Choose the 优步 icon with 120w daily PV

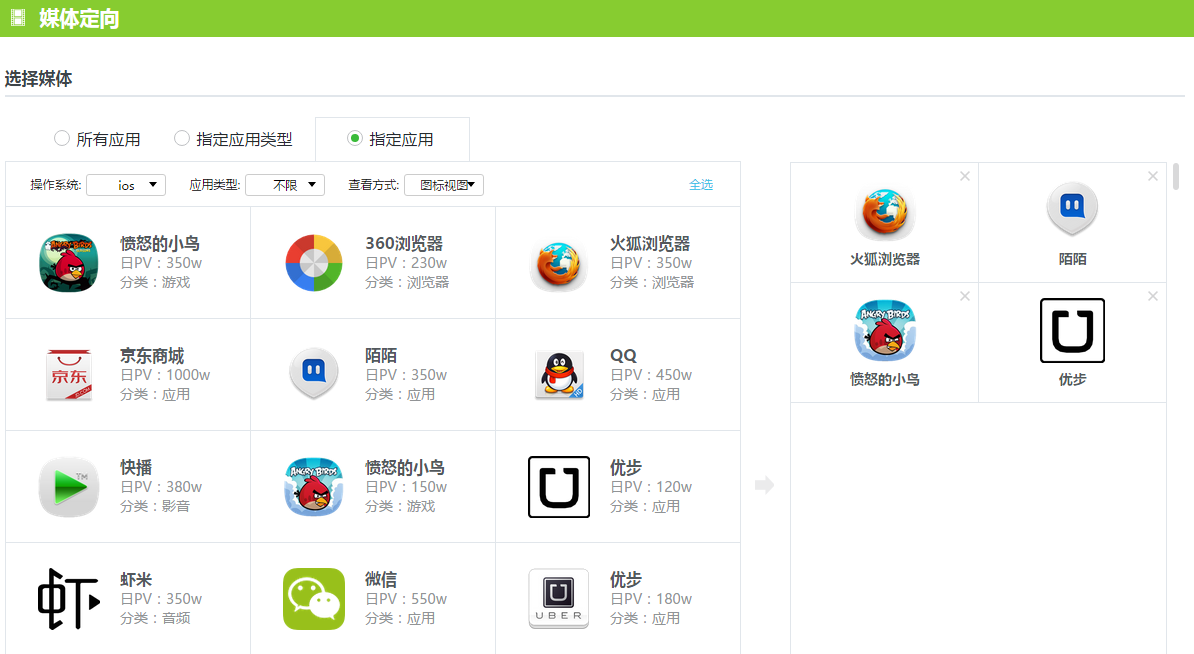click(559, 487)
